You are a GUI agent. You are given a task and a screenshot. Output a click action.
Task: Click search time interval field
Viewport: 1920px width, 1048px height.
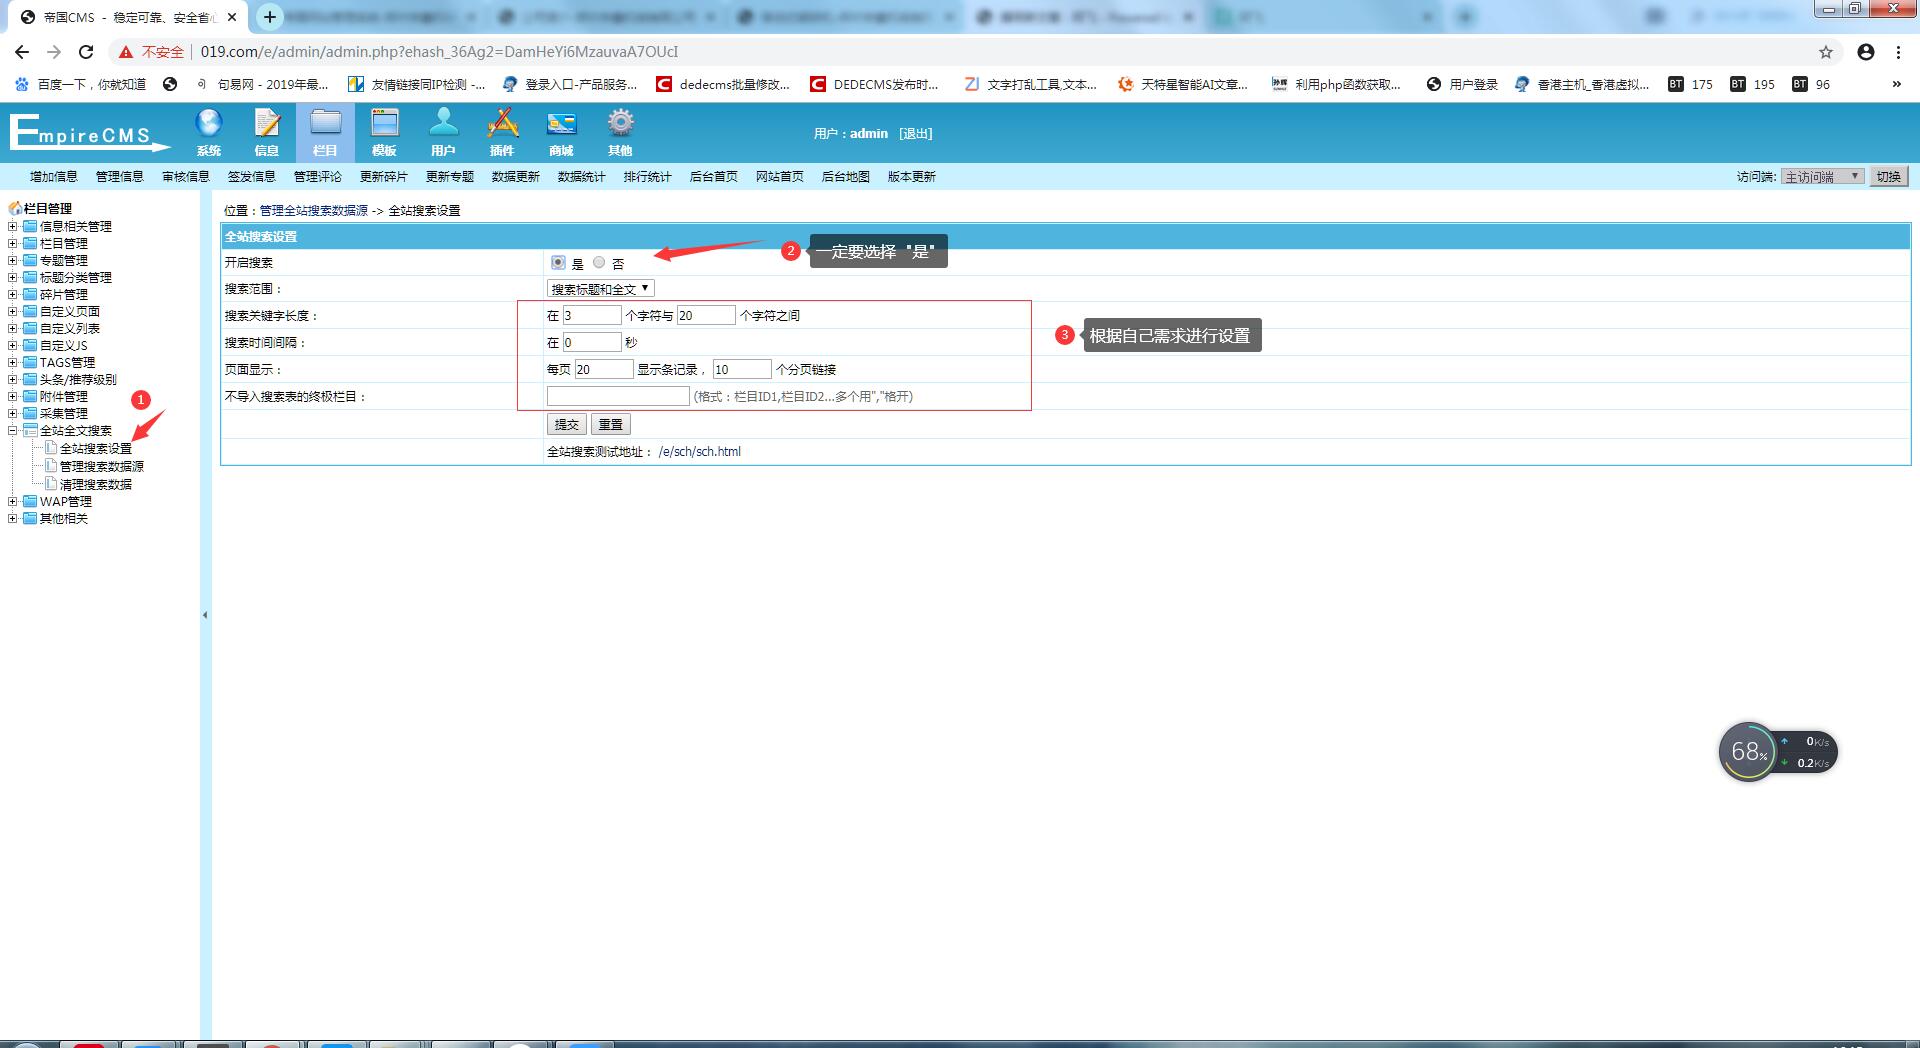point(592,342)
